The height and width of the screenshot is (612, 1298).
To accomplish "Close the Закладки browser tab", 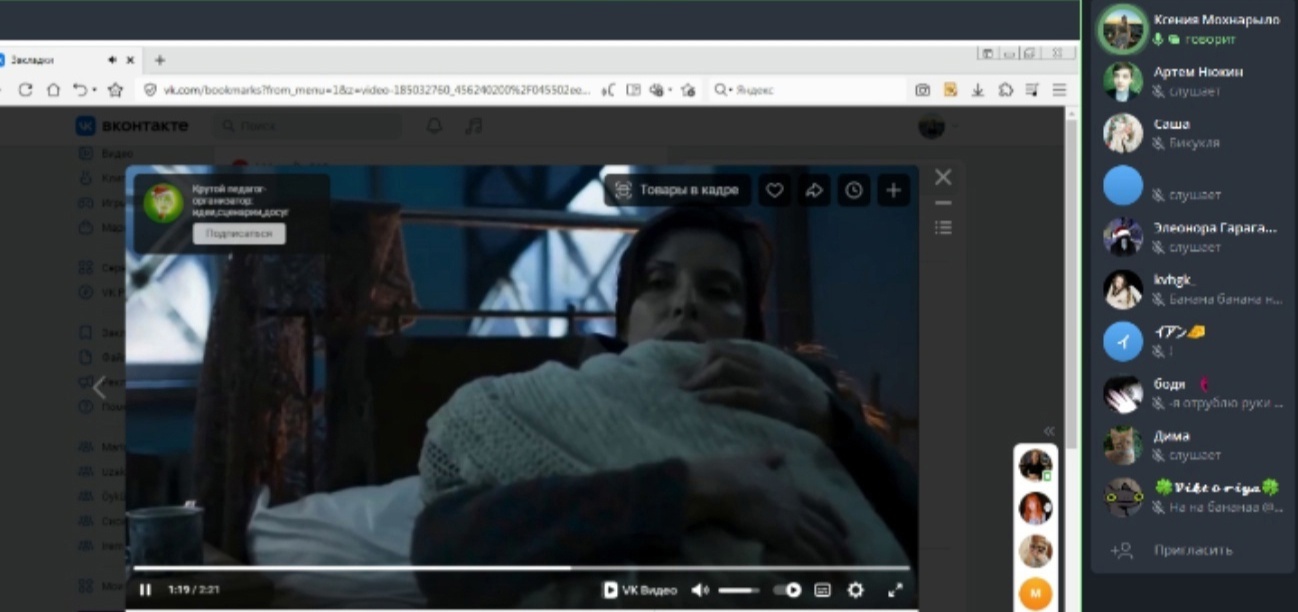I will coord(130,60).
